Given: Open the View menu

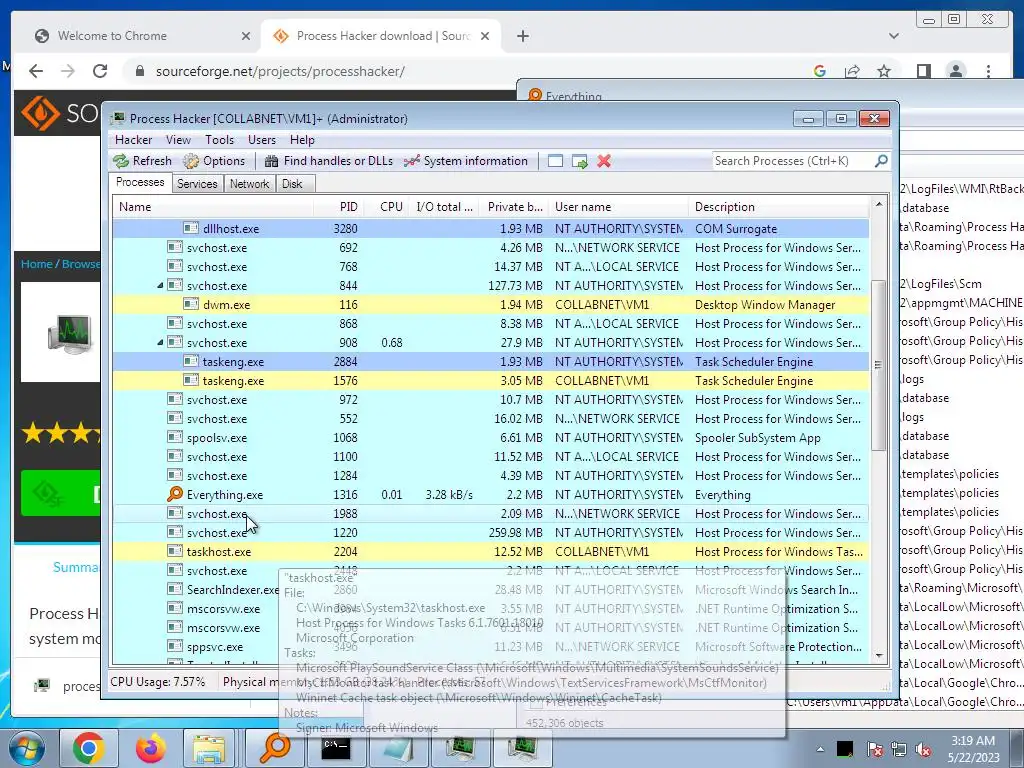Looking at the screenshot, I should click(178, 140).
